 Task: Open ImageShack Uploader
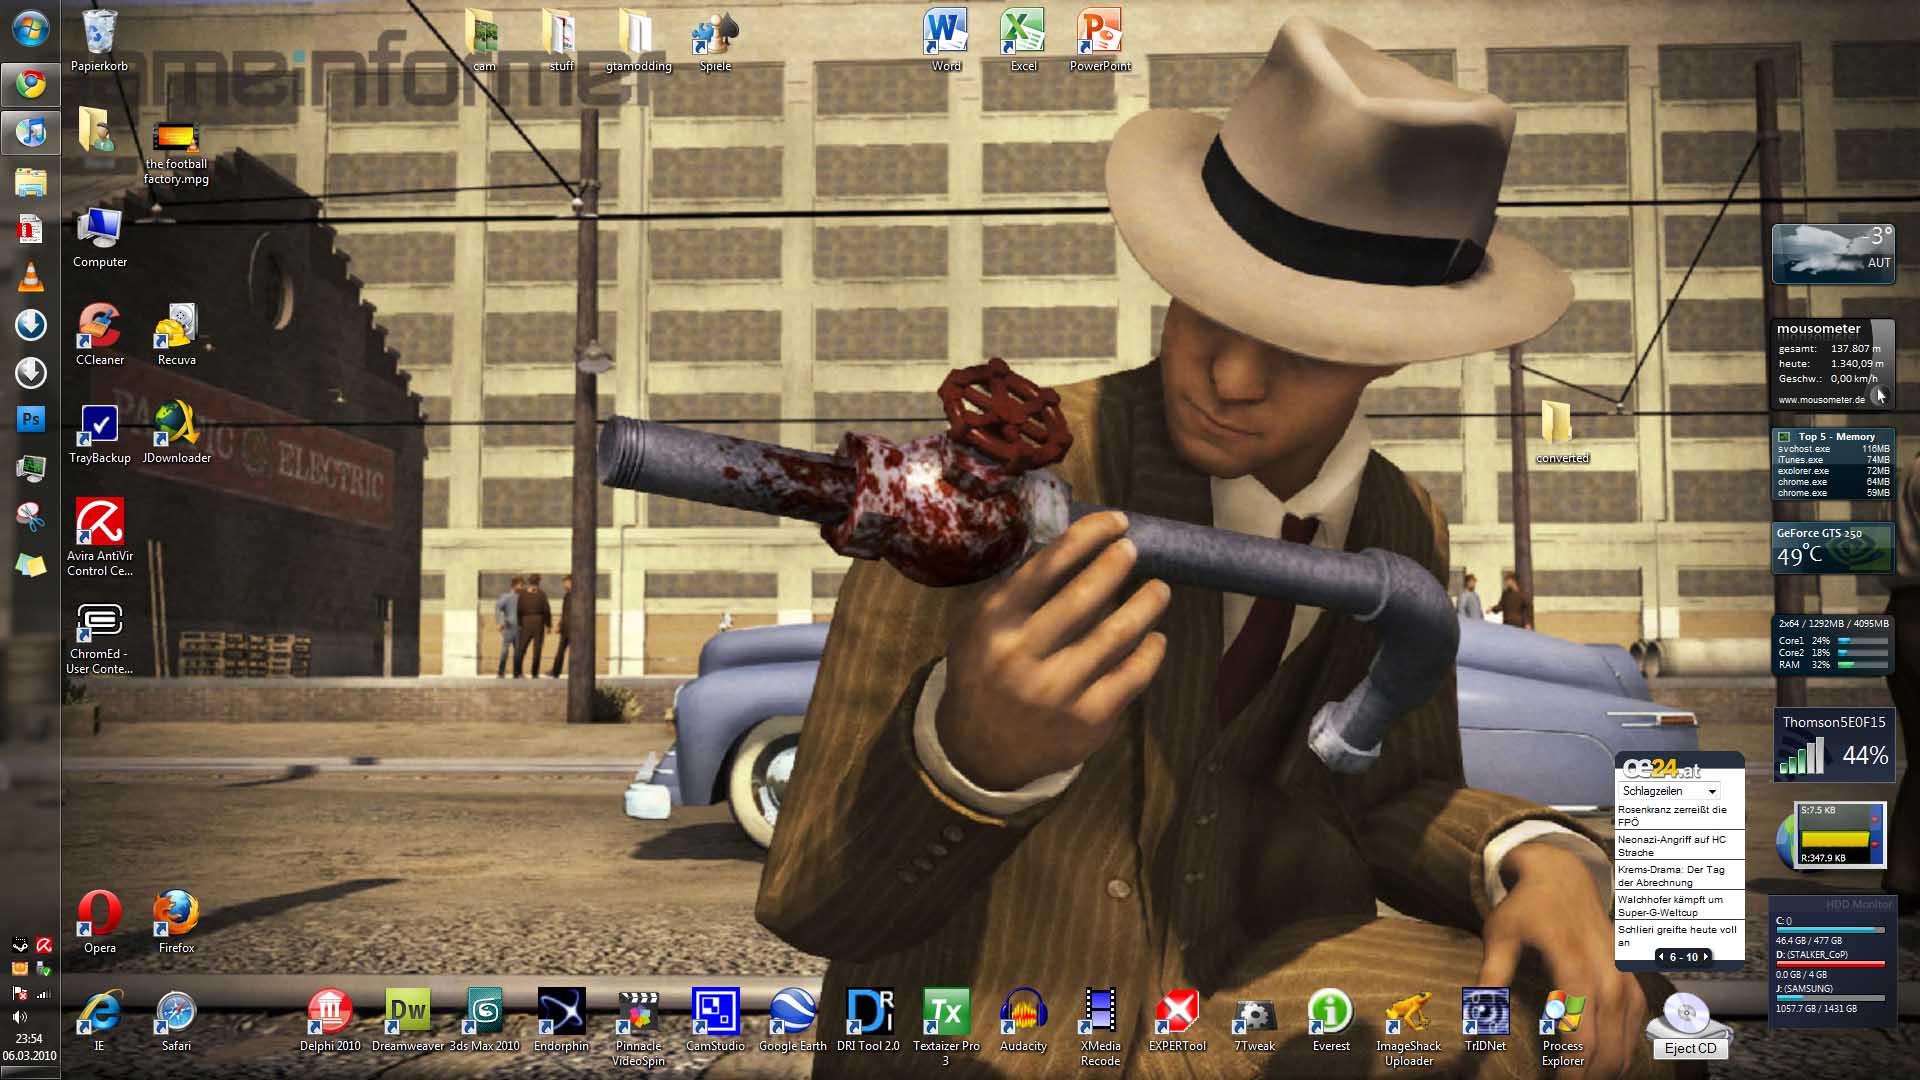(1408, 1027)
